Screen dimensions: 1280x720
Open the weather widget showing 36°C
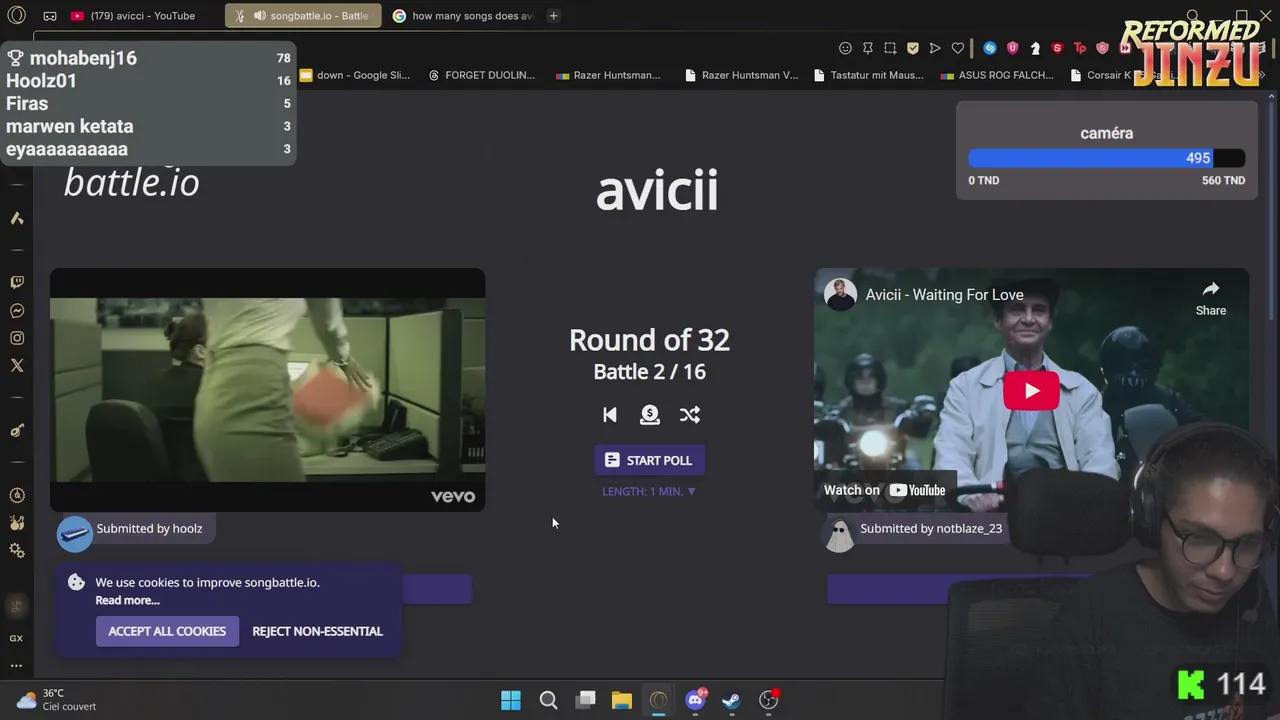(56, 700)
